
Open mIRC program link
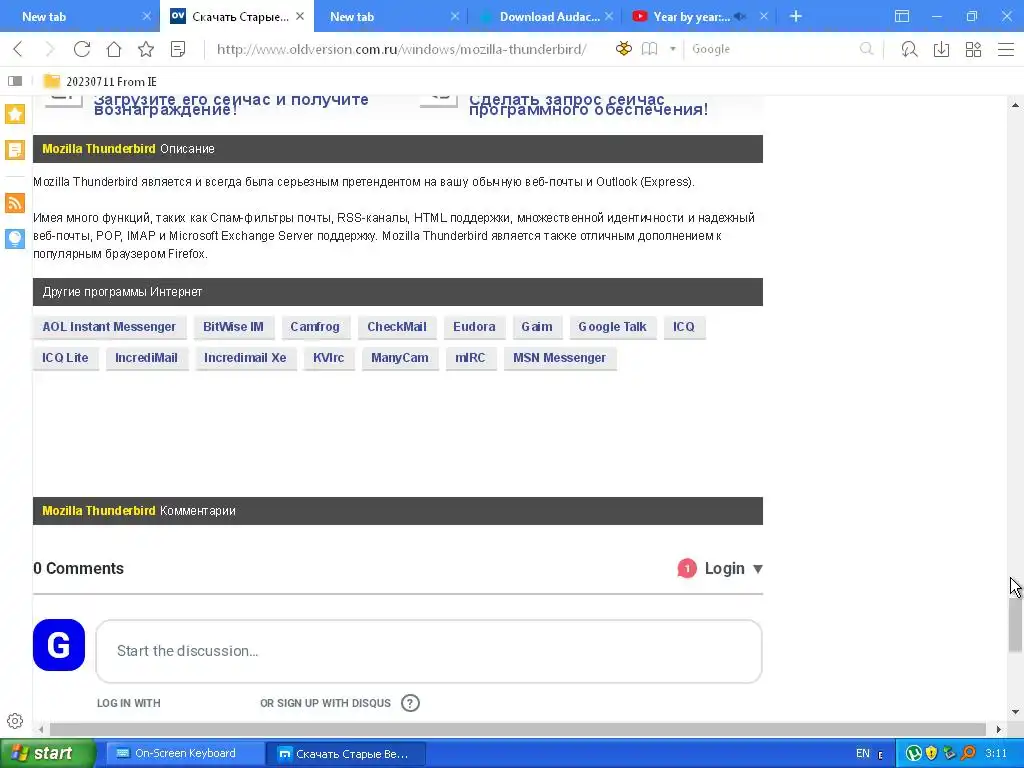coord(470,358)
